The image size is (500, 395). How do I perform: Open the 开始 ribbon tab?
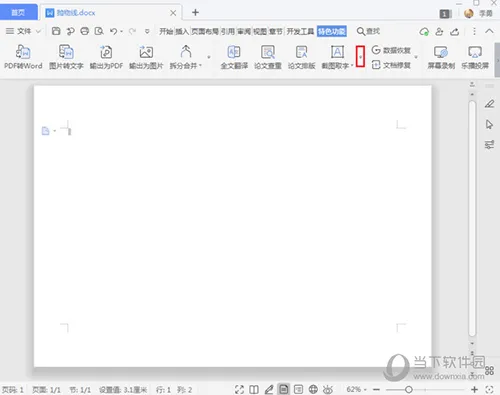coord(166,32)
